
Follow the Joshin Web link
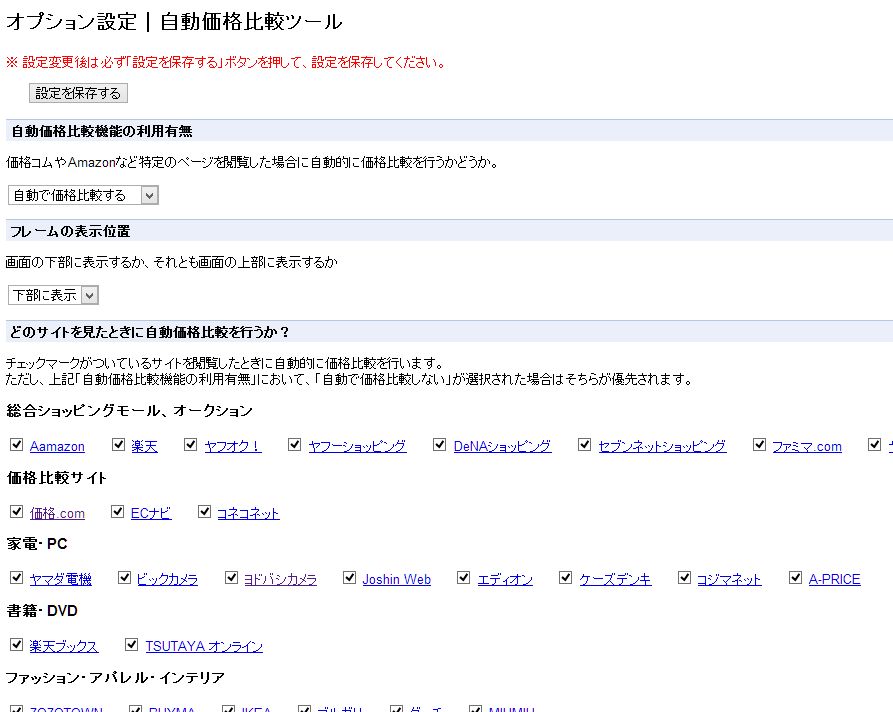[396, 580]
